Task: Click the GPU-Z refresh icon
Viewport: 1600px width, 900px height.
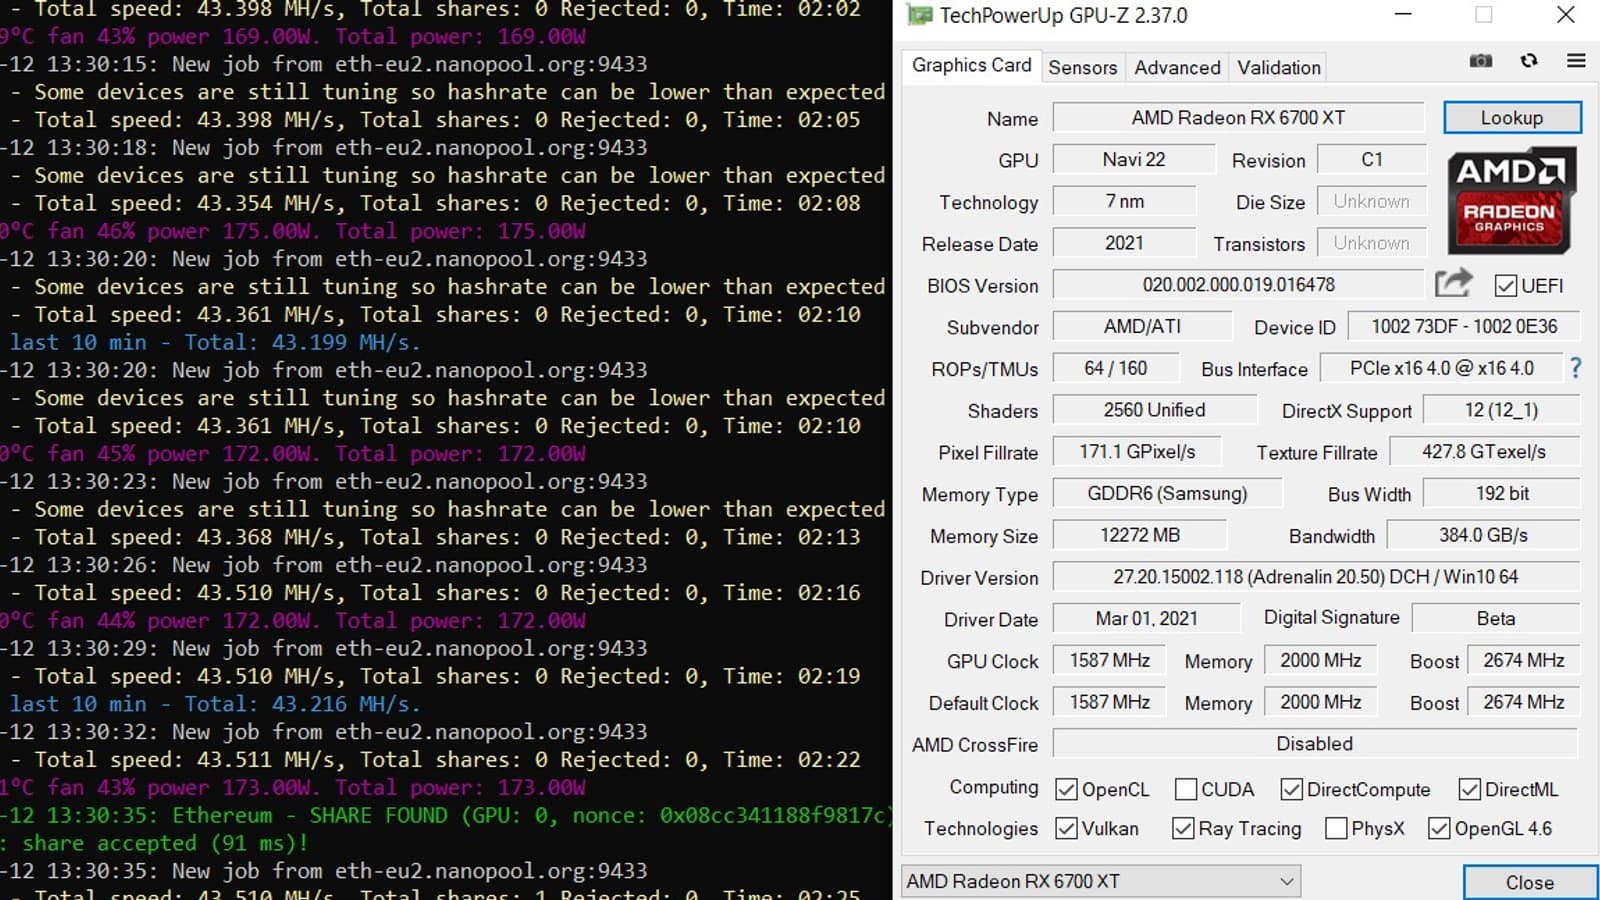Action: tap(1529, 61)
